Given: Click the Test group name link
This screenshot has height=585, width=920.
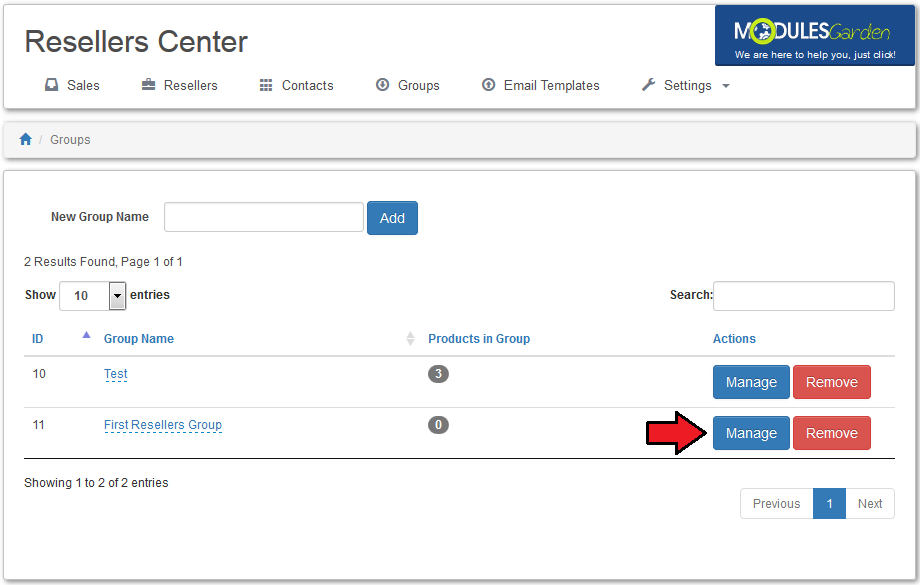Looking at the screenshot, I should coord(116,374).
